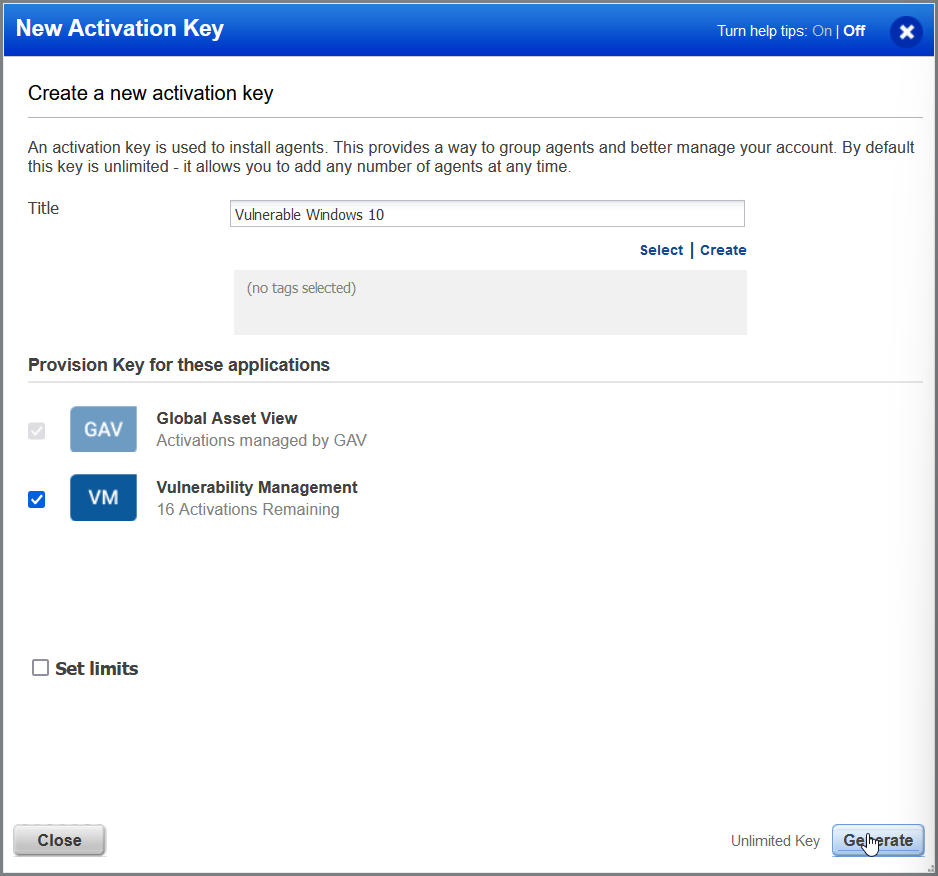This screenshot has width=938, height=876.
Task: Click the New Activation Key header
Action: [x=119, y=28]
